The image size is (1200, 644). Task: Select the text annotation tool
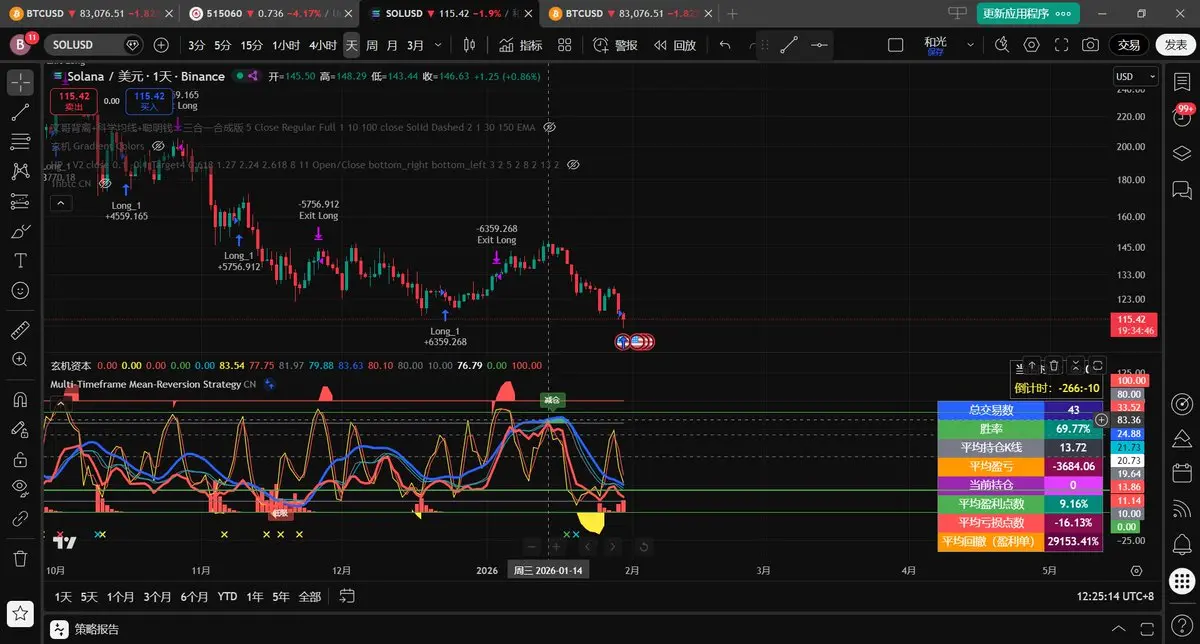tap(20, 261)
